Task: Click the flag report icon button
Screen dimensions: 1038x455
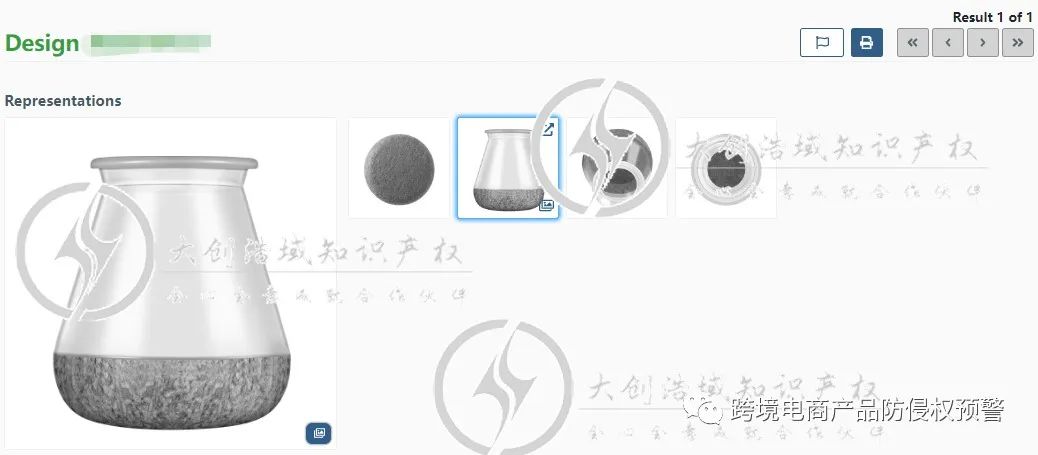Action: coord(822,43)
